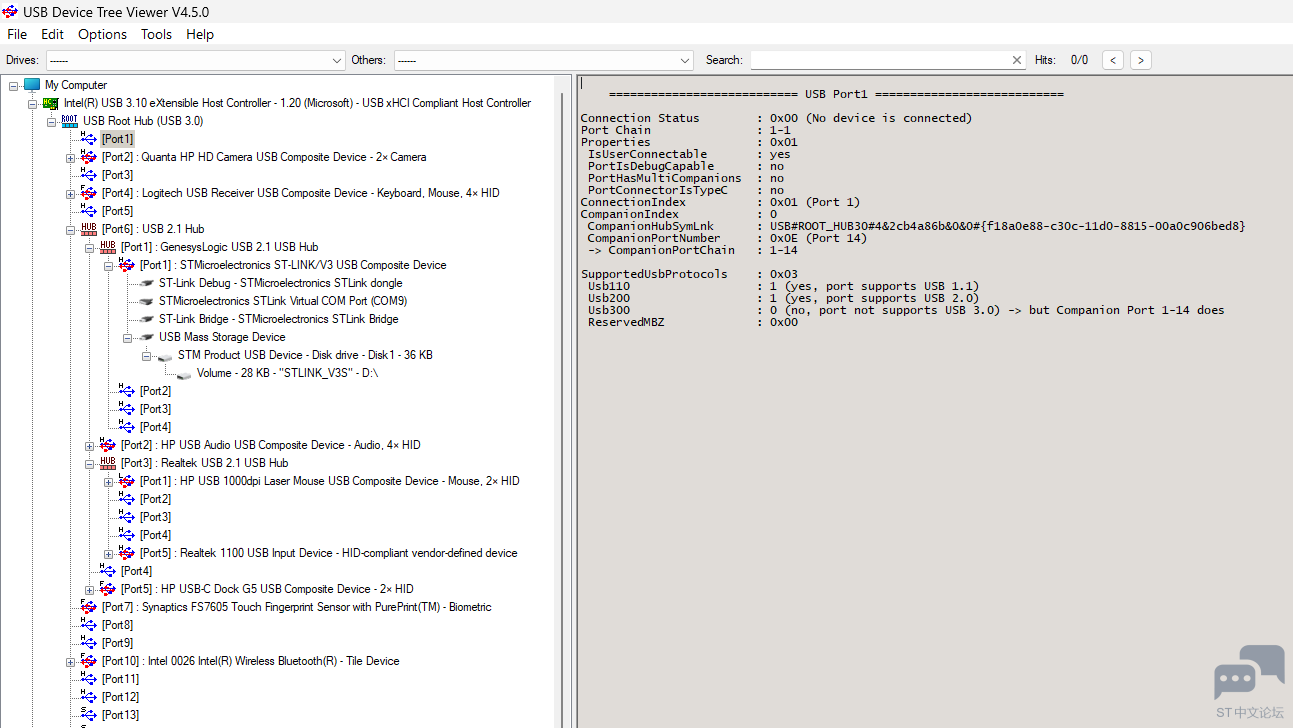The height and width of the screenshot is (728, 1293).
Task: Click the ST-Link Bridge device icon
Action: tap(146, 319)
